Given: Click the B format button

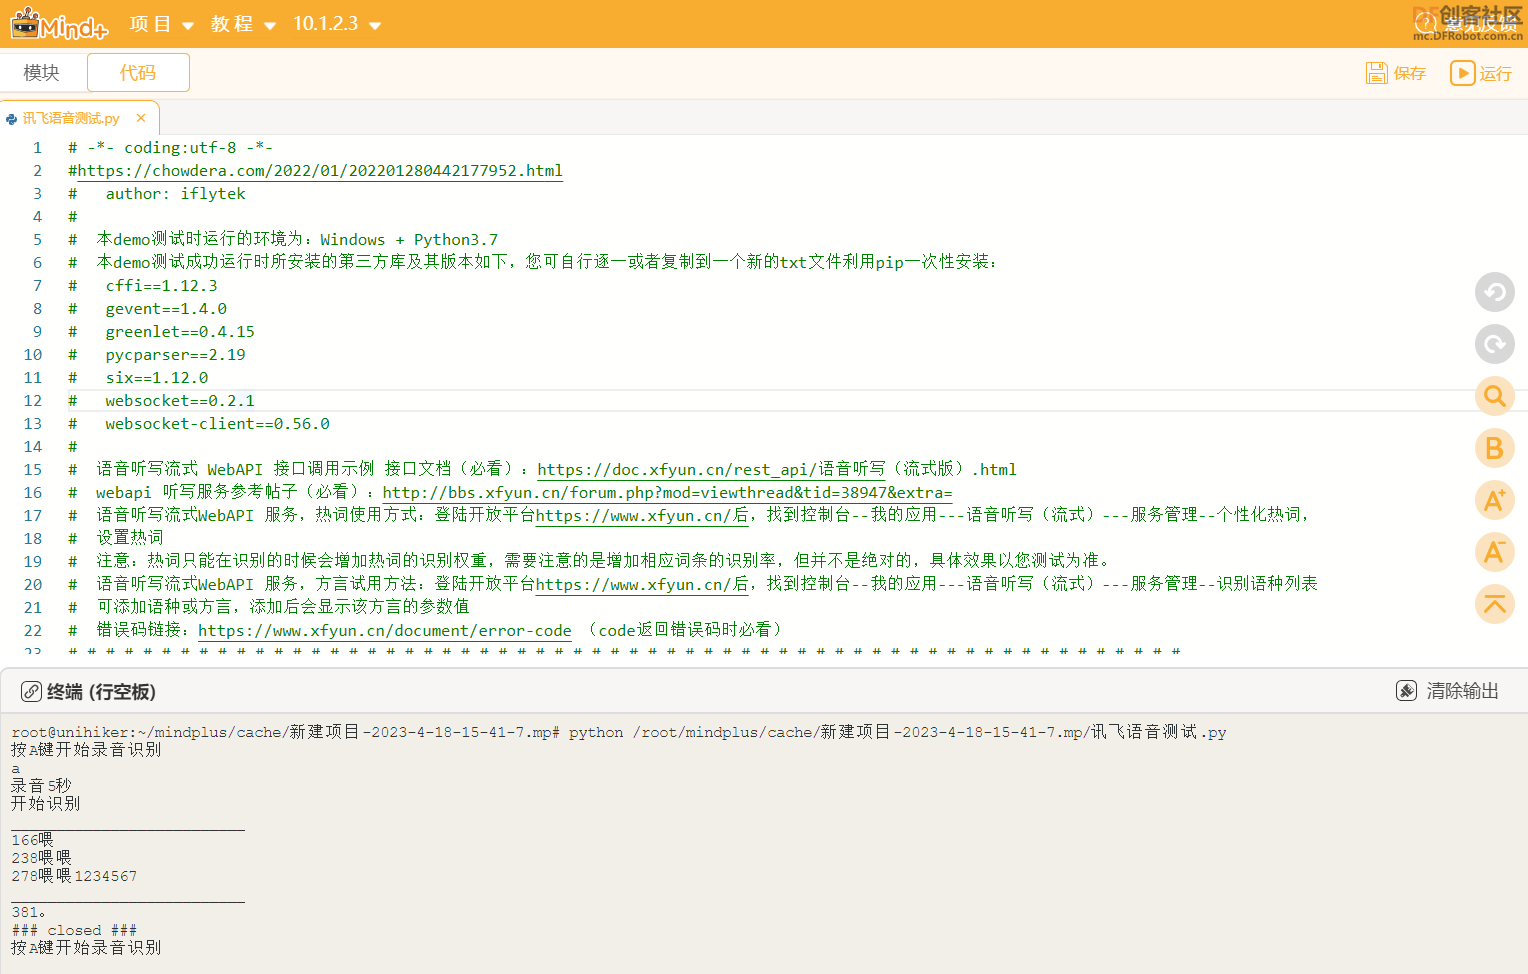Looking at the screenshot, I should coord(1495,448).
